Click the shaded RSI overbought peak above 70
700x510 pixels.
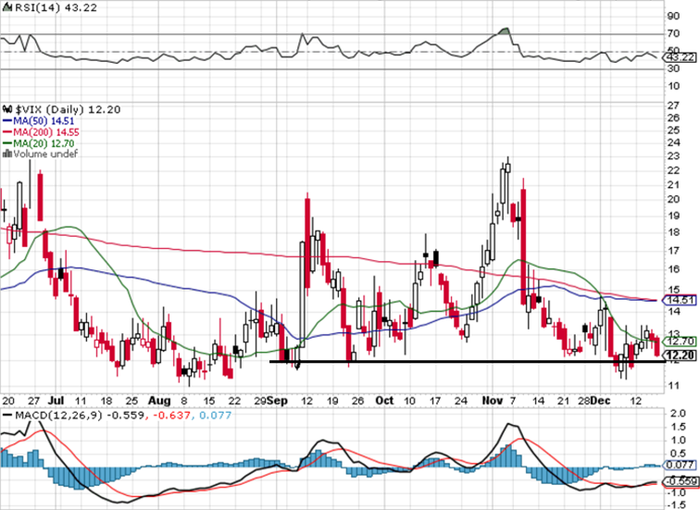pyautogui.click(x=504, y=32)
